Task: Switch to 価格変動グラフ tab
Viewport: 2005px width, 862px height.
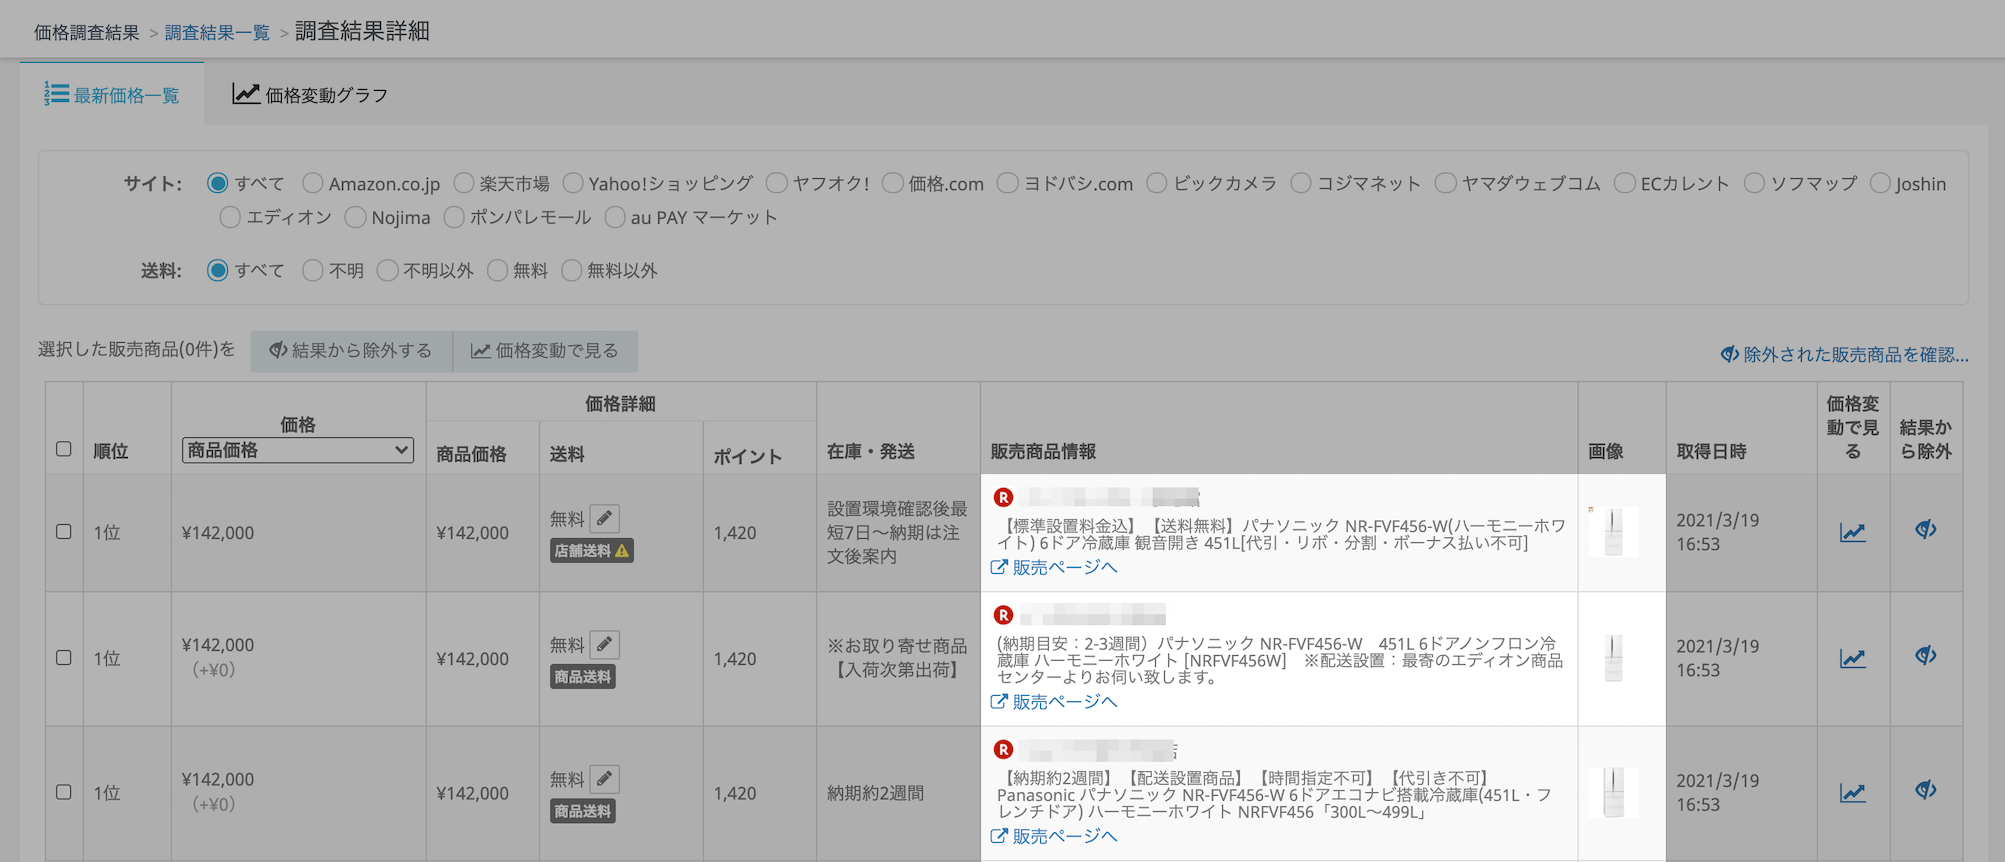Action: [x=310, y=95]
